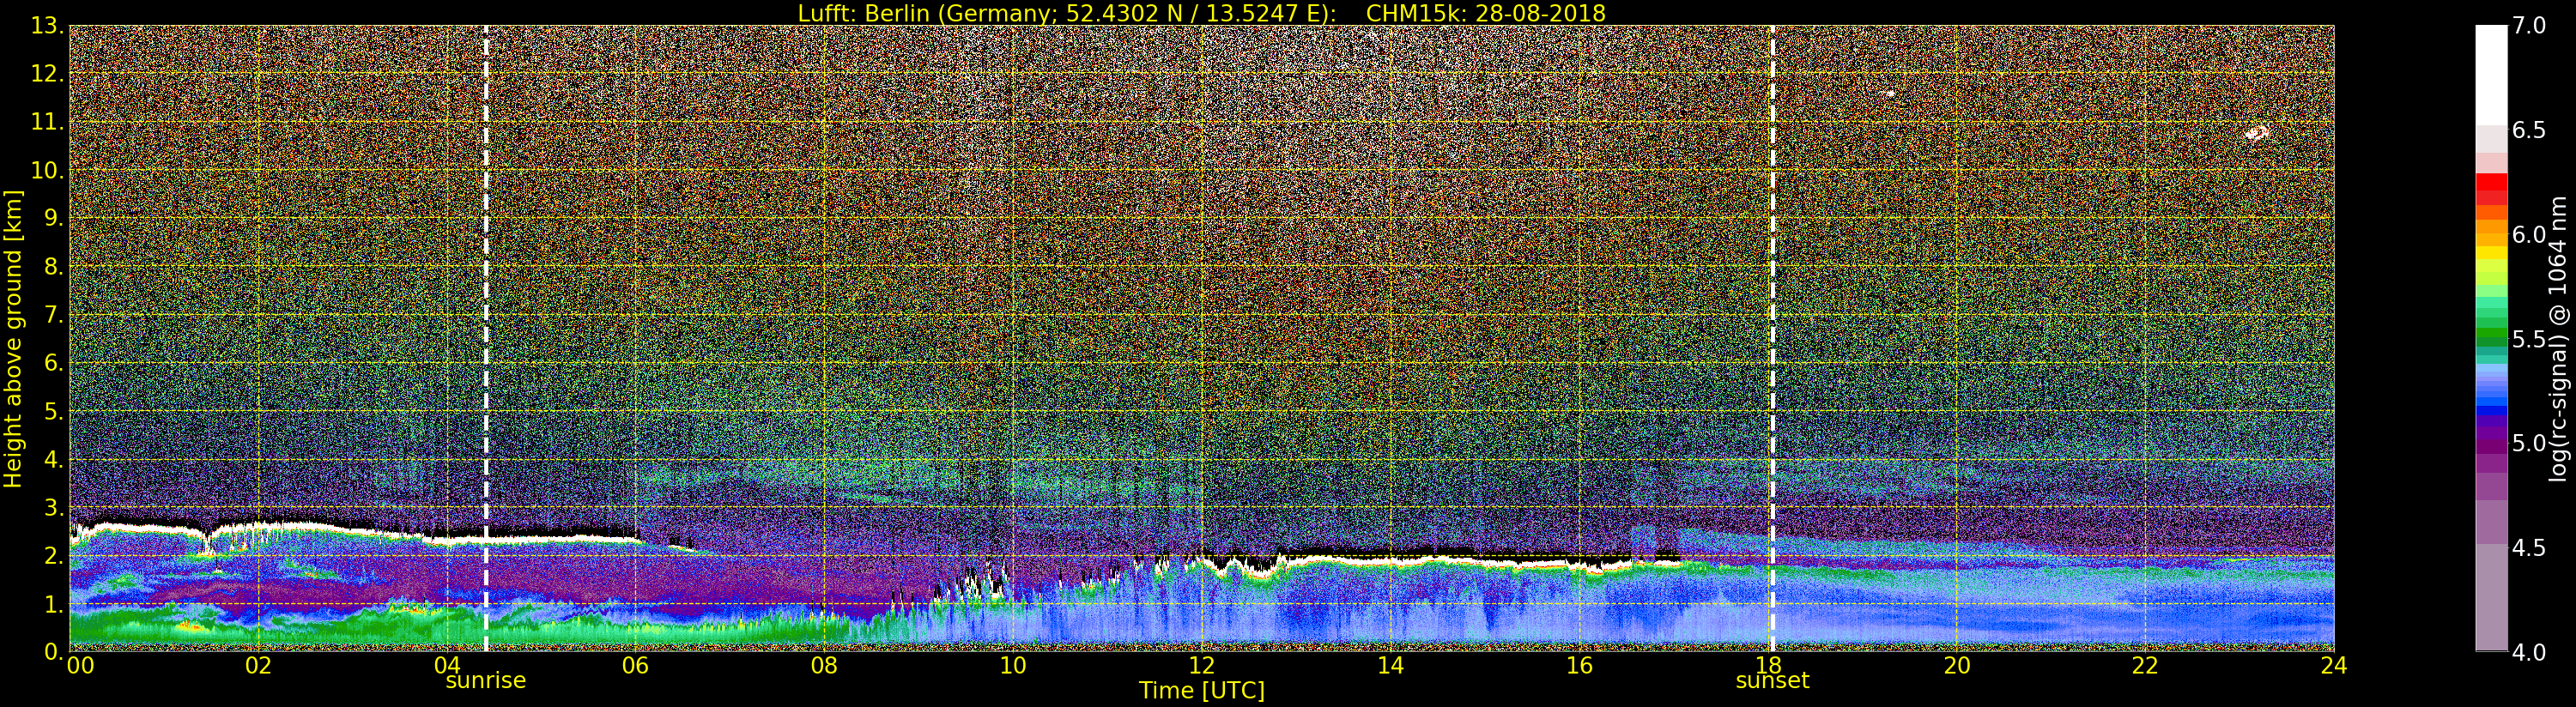Click the white top segment of the colorbar
This screenshot has height=707, width=2576.
point(2491,75)
